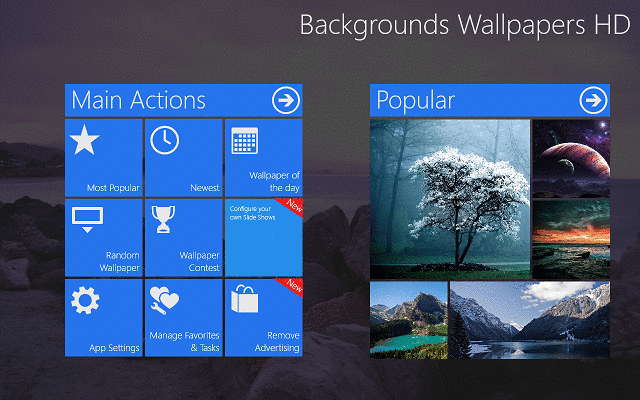Click the star icon for Most Popular

(x=85, y=142)
